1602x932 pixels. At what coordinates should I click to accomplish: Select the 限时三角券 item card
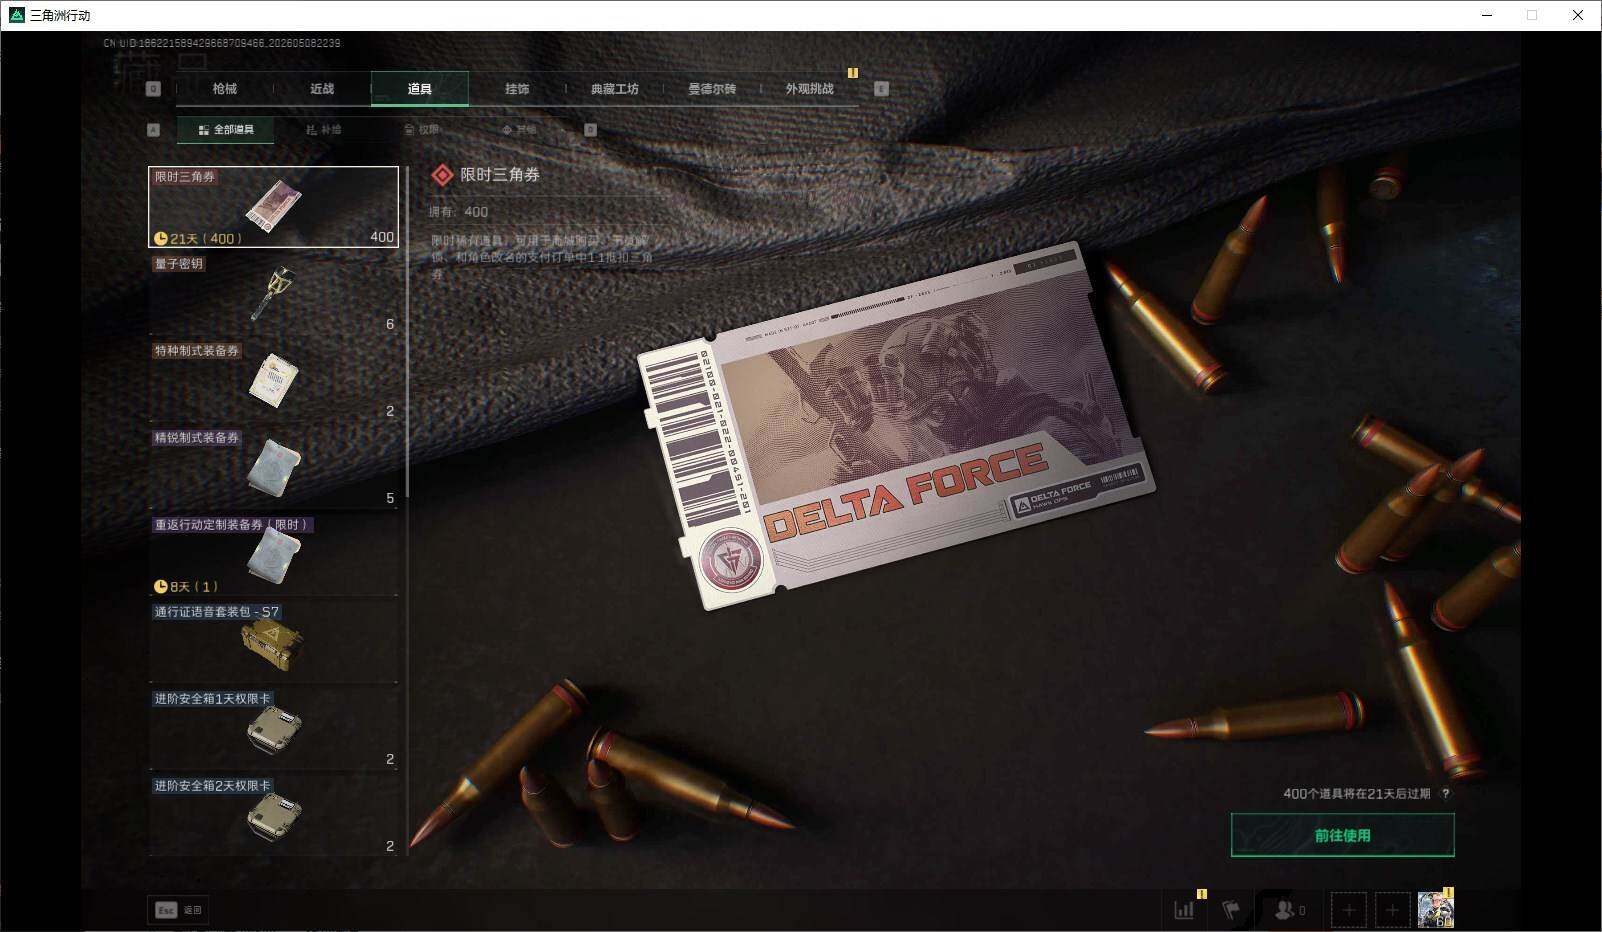tap(273, 207)
